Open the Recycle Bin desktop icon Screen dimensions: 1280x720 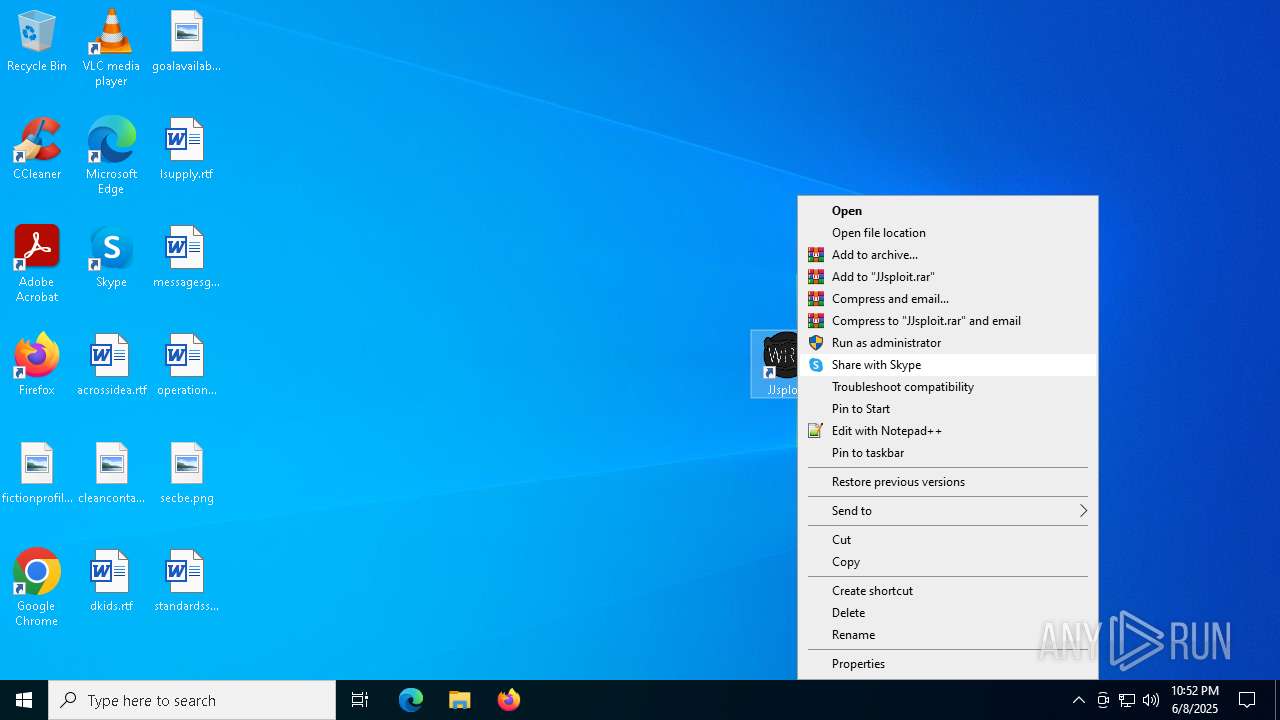click(37, 42)
